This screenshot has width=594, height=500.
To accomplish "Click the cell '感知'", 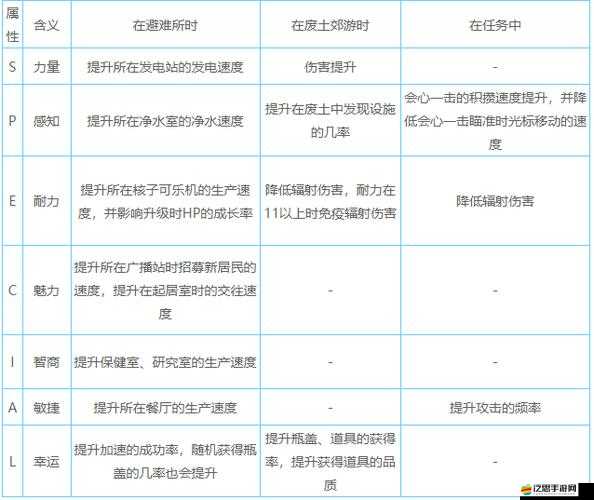I will 47,120.
